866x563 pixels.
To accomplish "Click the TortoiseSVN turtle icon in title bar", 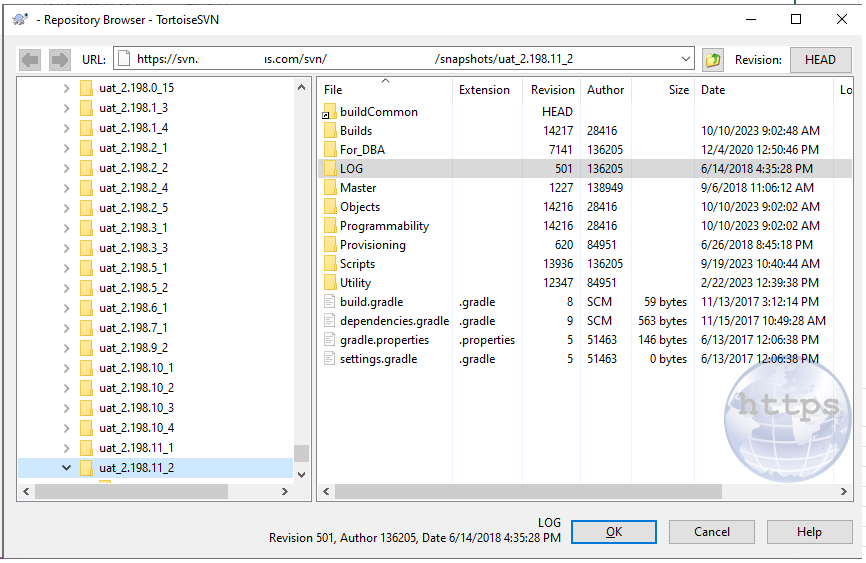I will tap(20, 19).
